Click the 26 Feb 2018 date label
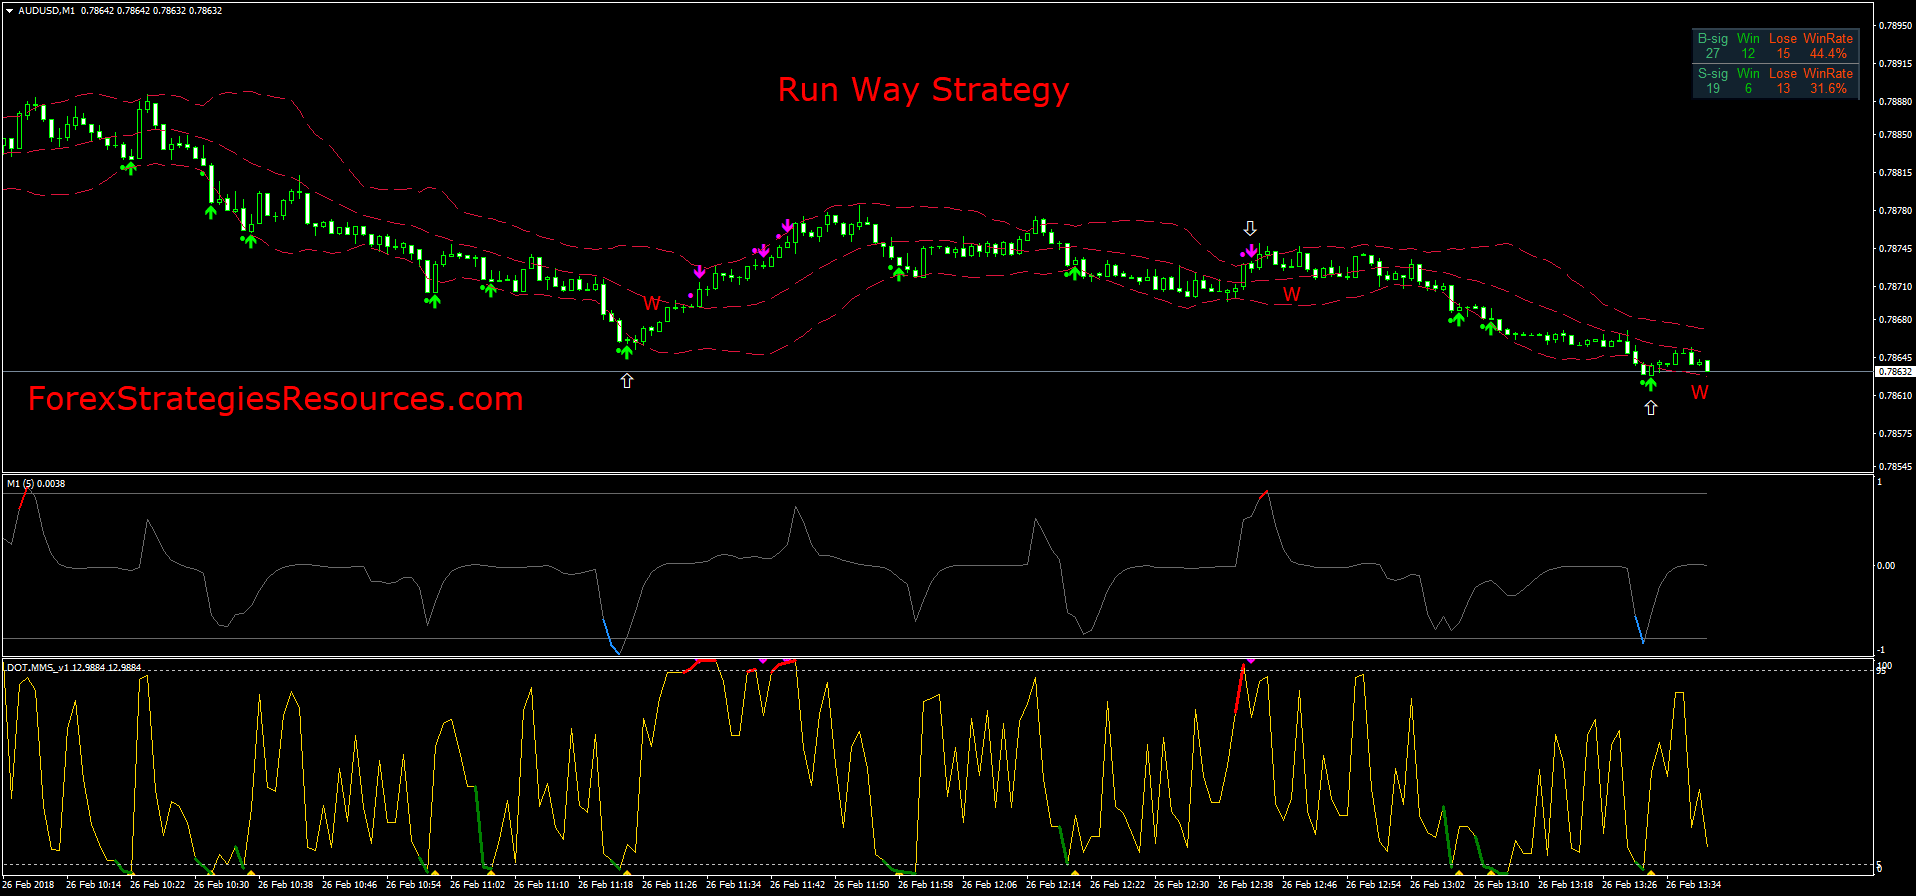Image resolution: width=1916 pixels, height=896 pixels. pyautogui.click(x=29, y=885)
